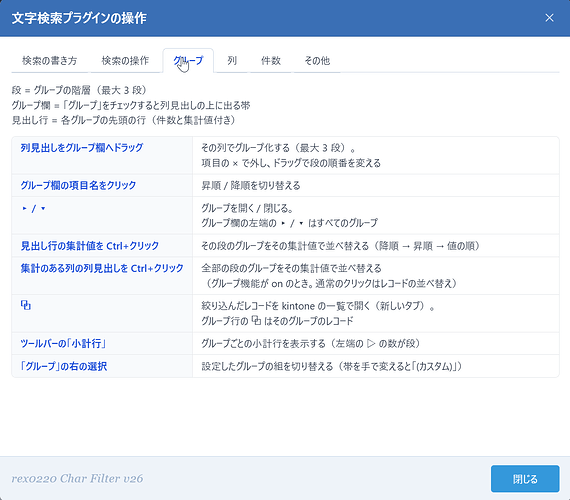Click 全部の段のグループをその集計値で並べ替える text
Screen dimensions: 570x500
292,269
